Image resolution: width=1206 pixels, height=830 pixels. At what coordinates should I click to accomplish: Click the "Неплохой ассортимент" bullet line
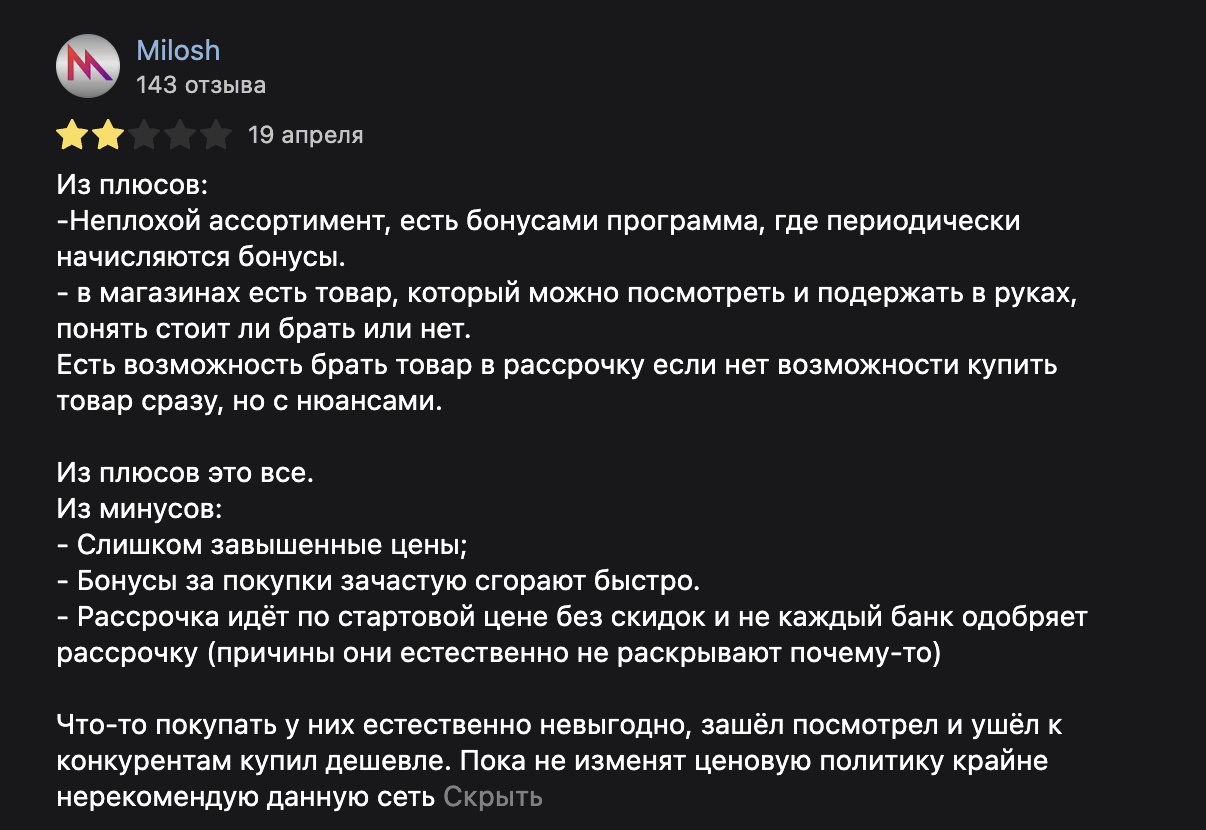coord(540,222)
